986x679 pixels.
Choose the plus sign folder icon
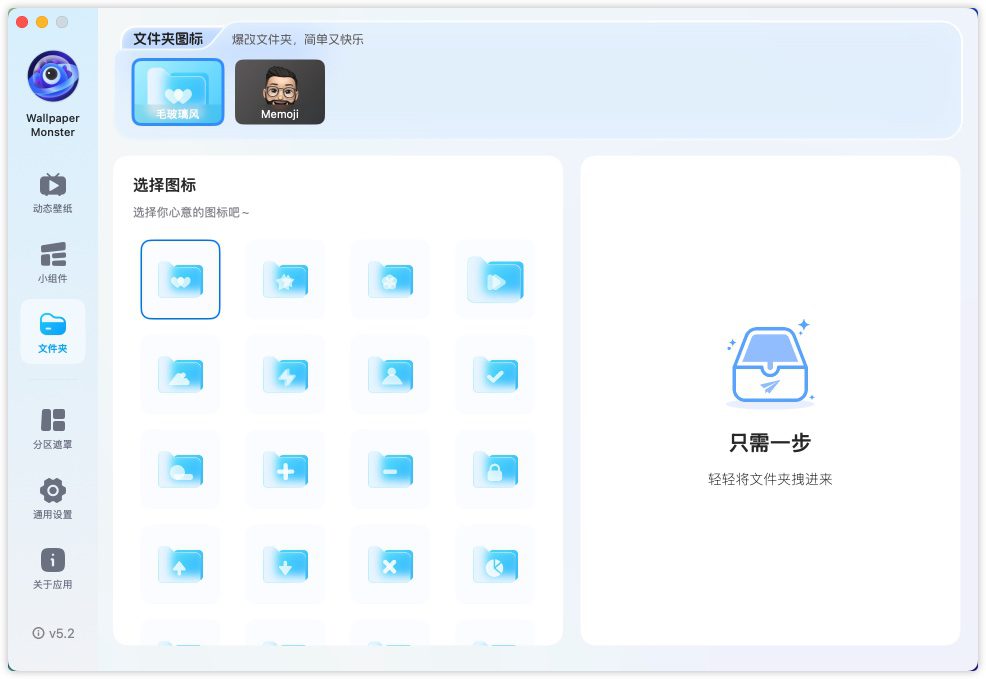(285, 469)
